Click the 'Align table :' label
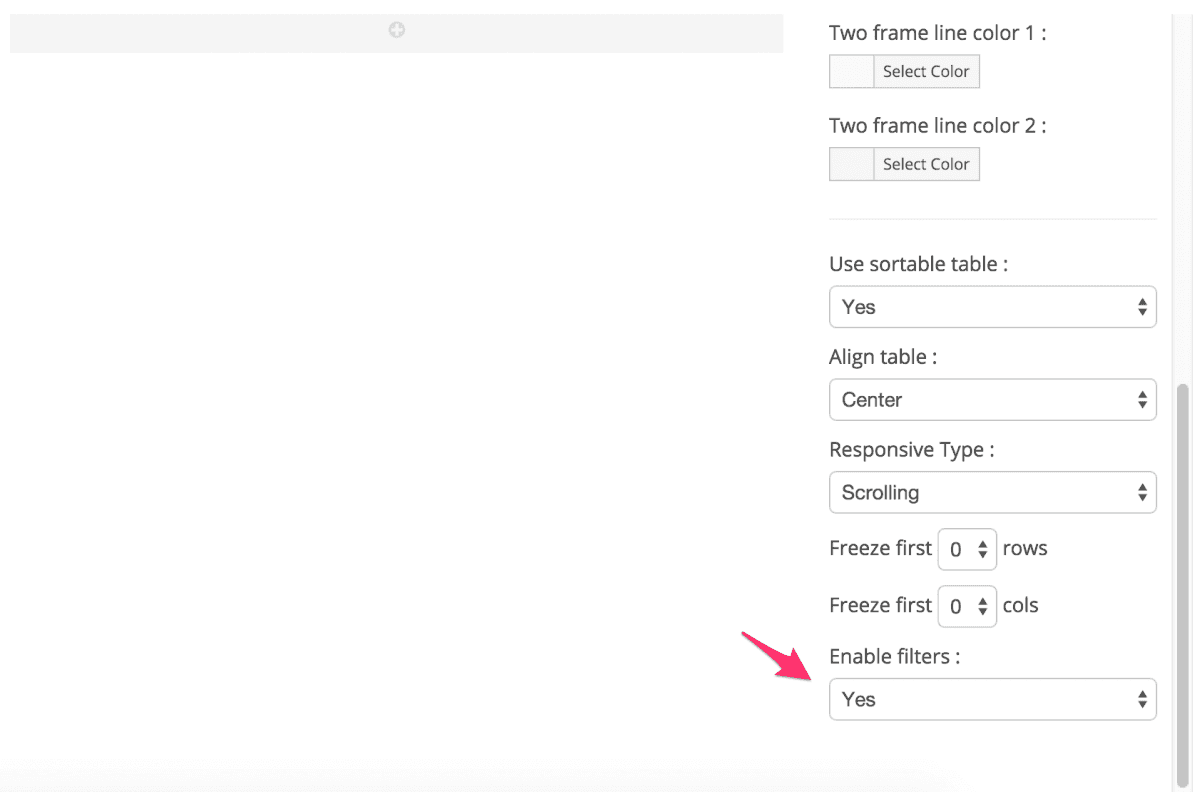 [882, 357]
